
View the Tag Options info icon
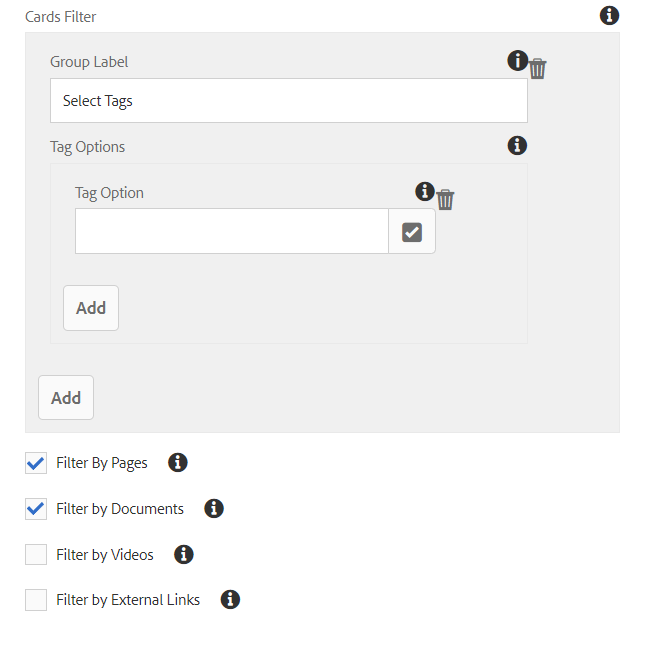517,146
